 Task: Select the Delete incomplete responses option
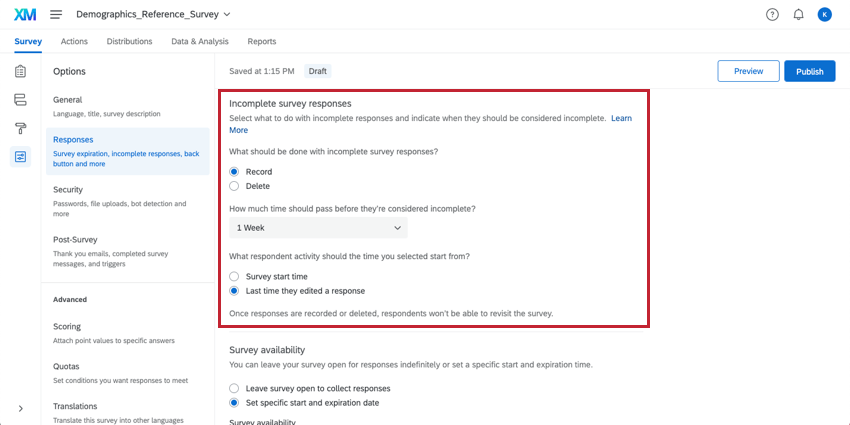click(x=234, y=186)
